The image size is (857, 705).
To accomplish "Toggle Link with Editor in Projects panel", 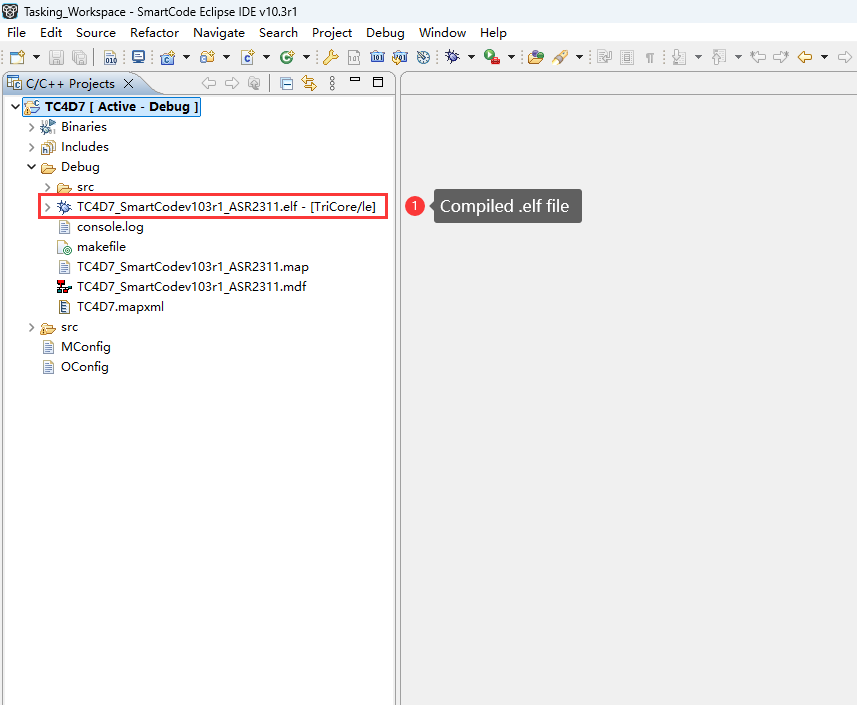I will pyautogui.click(x=308, y=84).
